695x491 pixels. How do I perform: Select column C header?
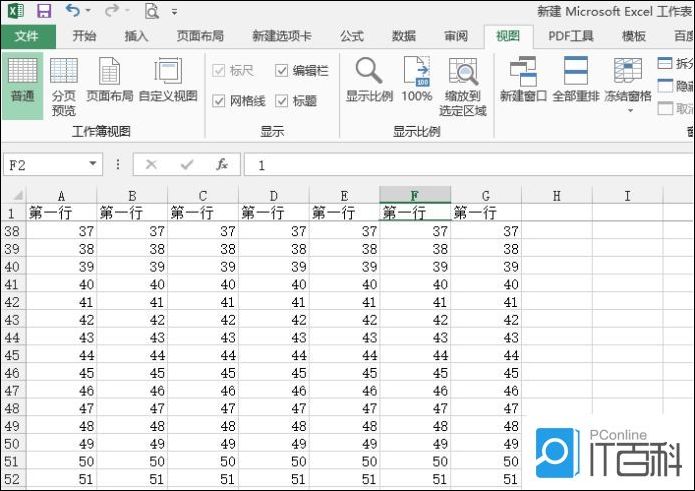tap(203, 195)
